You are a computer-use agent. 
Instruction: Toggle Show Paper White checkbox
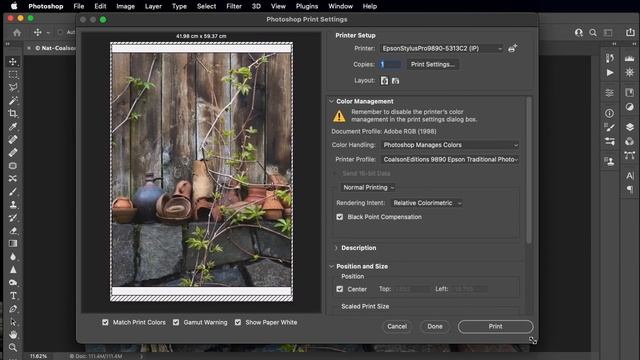238,322
